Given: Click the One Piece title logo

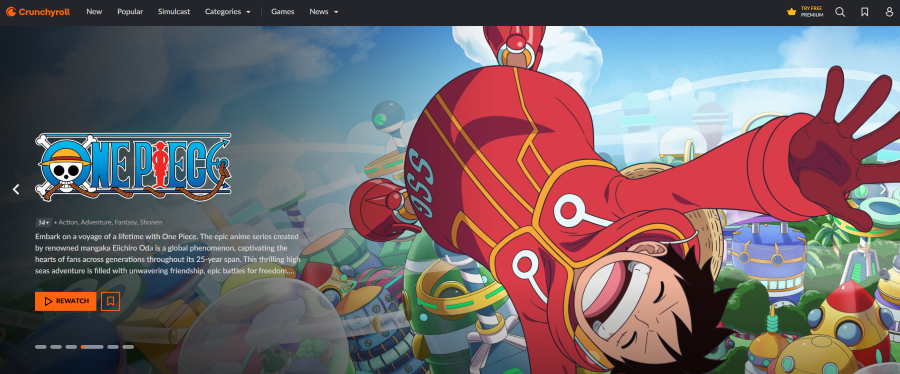Looking at the screenshot, I should pyautogui.click(x=133, y=167).
